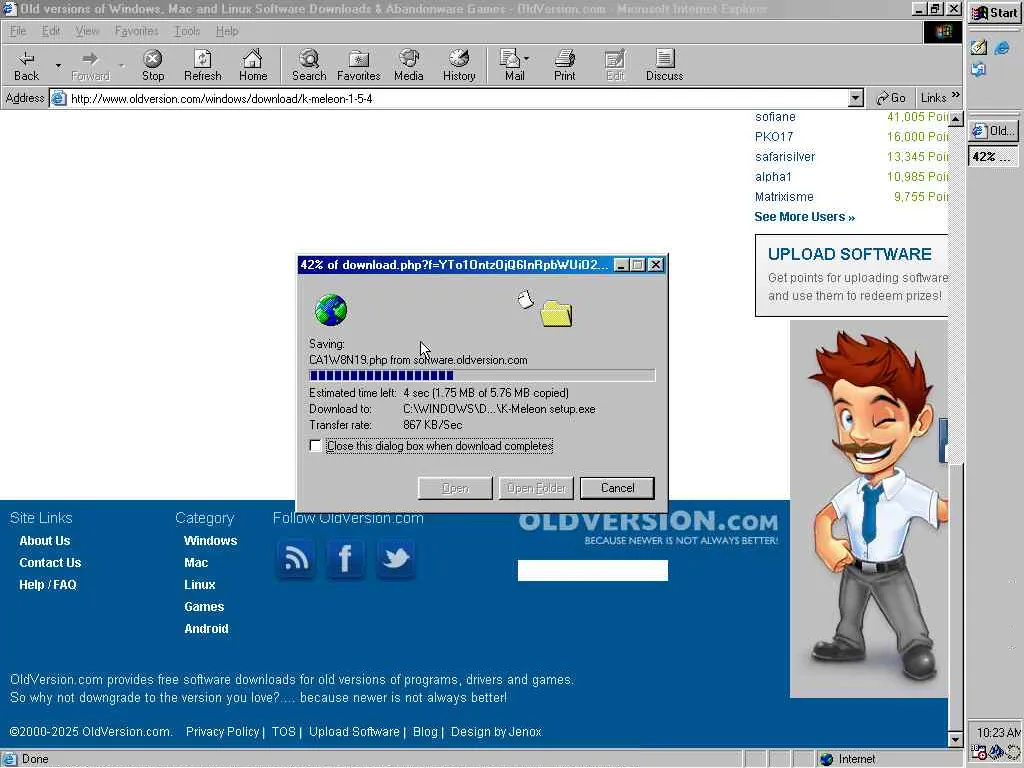Click the download progress bar
The height and width of the screenshot is (768, 1024).
click(482, 376)
